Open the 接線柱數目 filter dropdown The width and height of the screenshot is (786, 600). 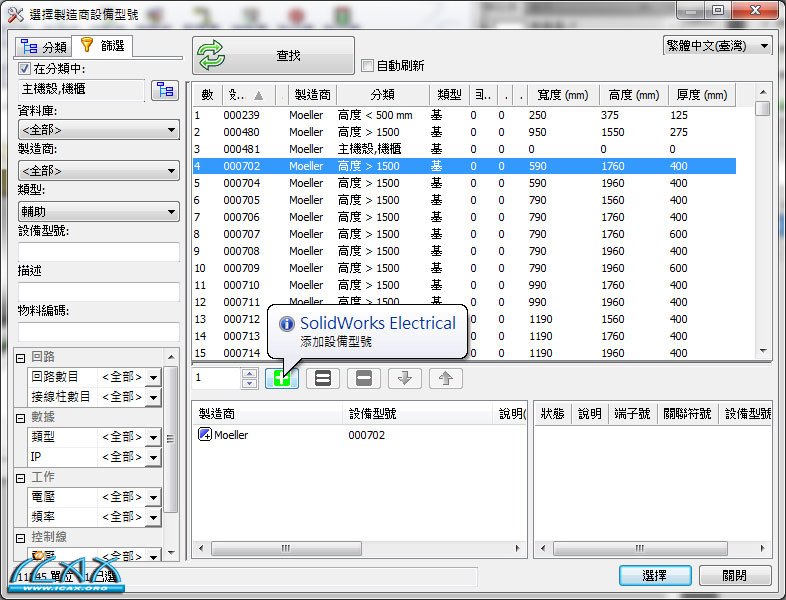tap(153, 397)
